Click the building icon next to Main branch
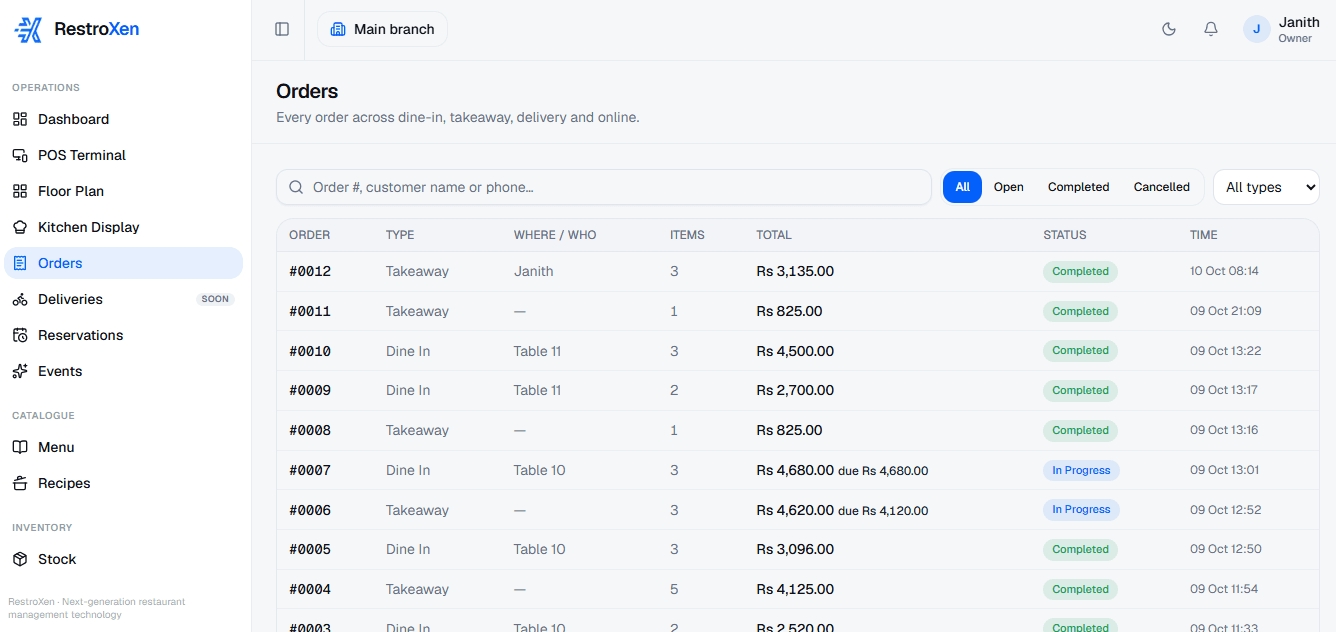1336x632 pixels. click(x=338, y=29)
